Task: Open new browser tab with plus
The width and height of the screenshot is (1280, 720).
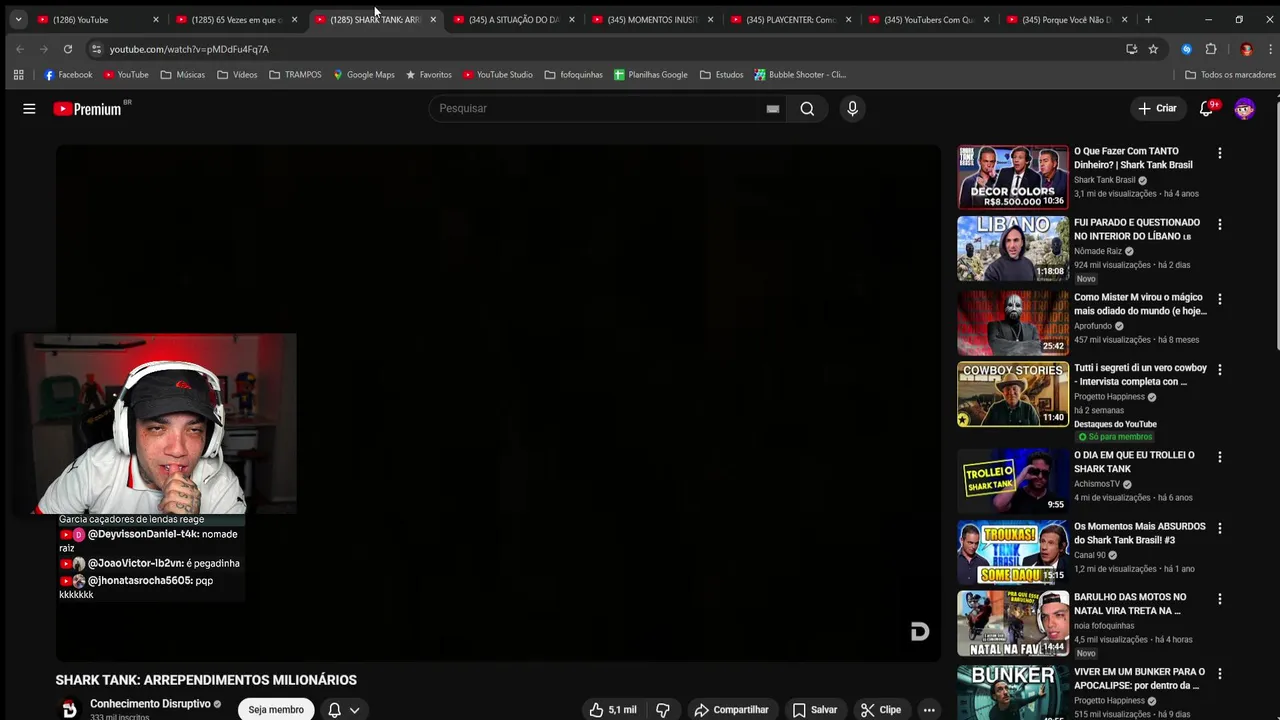Action: pos(1148,19)
